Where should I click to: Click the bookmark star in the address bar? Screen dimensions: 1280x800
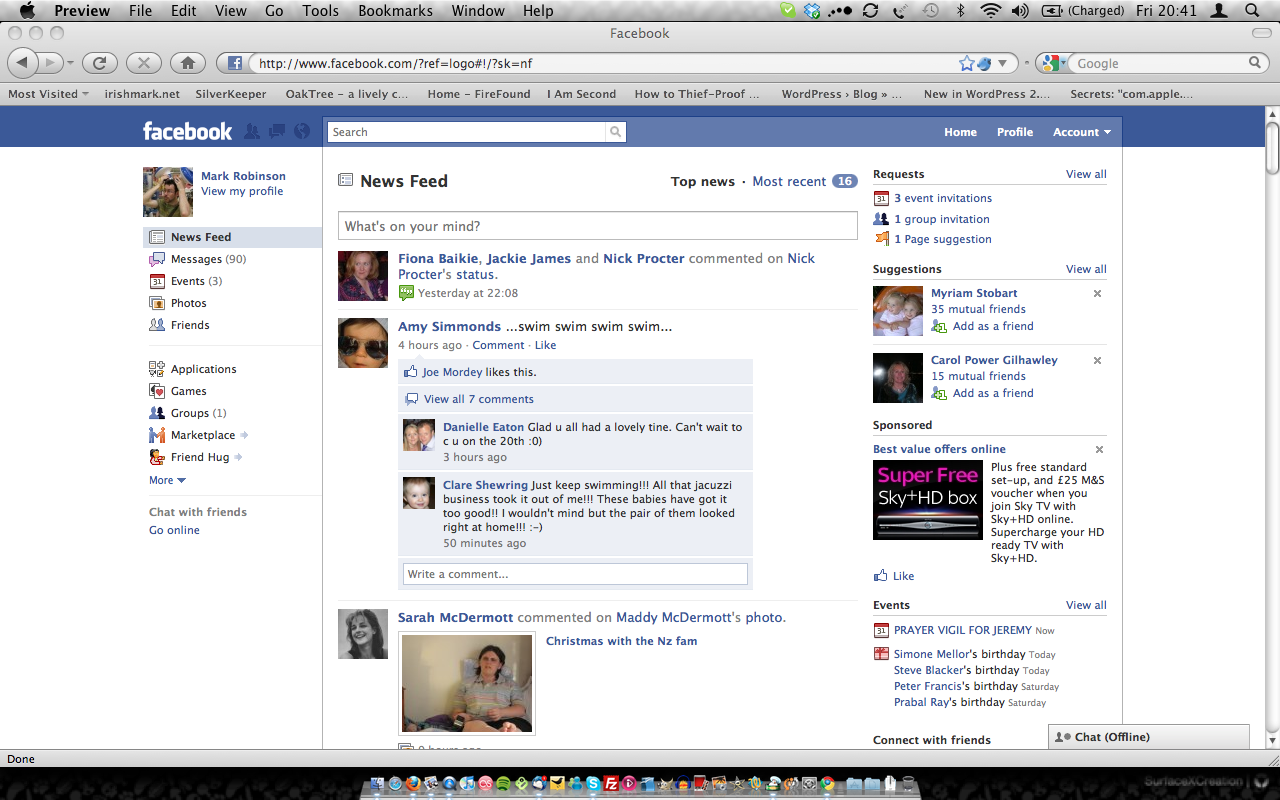click(x=966, y=63)
